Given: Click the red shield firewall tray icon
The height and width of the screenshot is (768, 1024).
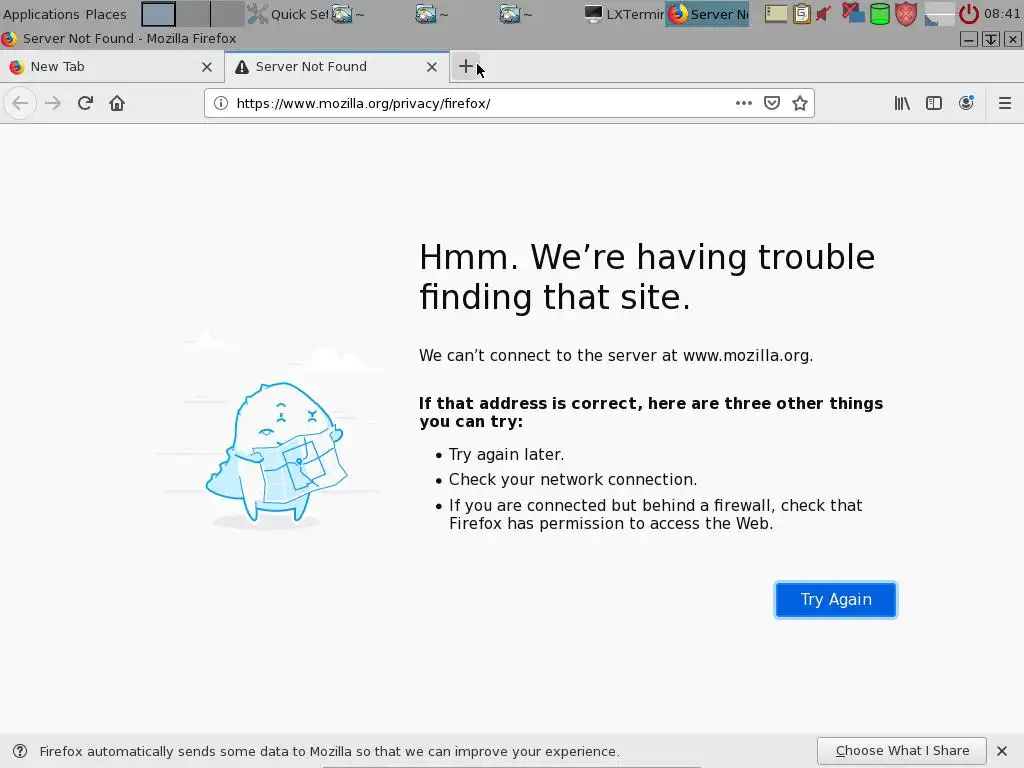Looking at the screenshot, I should (x=906, y=14).
